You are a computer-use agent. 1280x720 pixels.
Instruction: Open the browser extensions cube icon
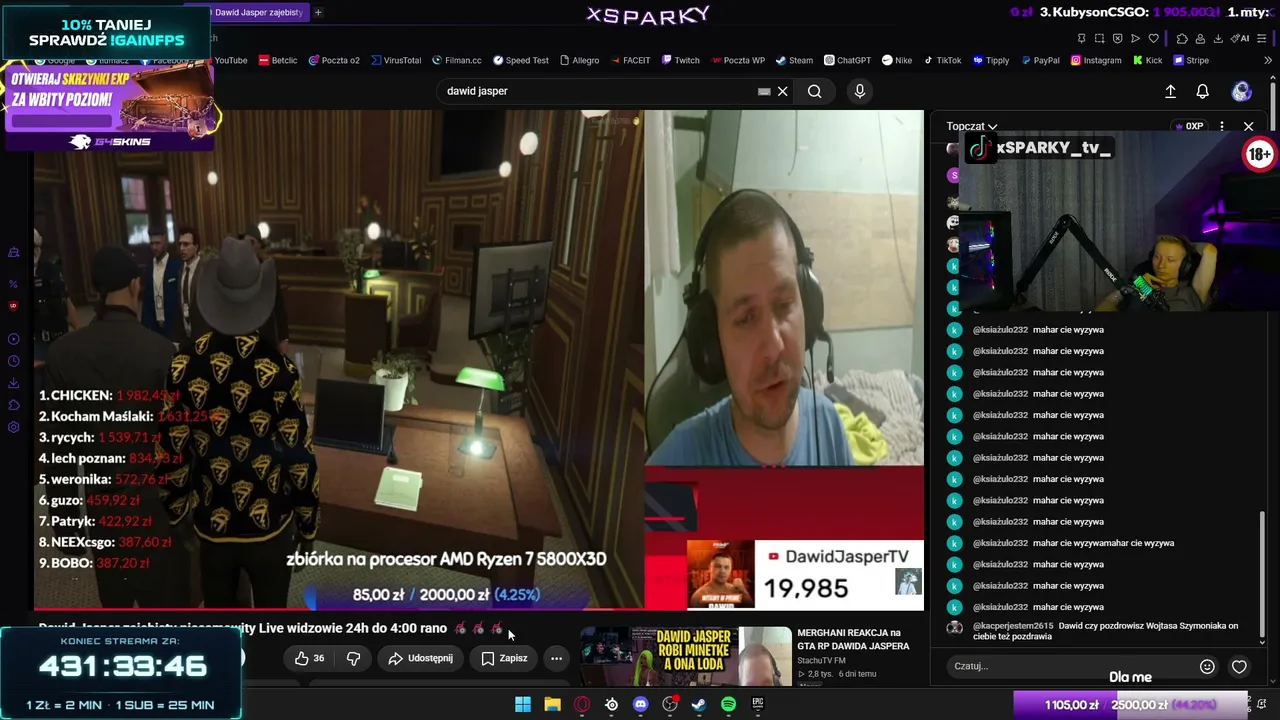pos(1182,38)
